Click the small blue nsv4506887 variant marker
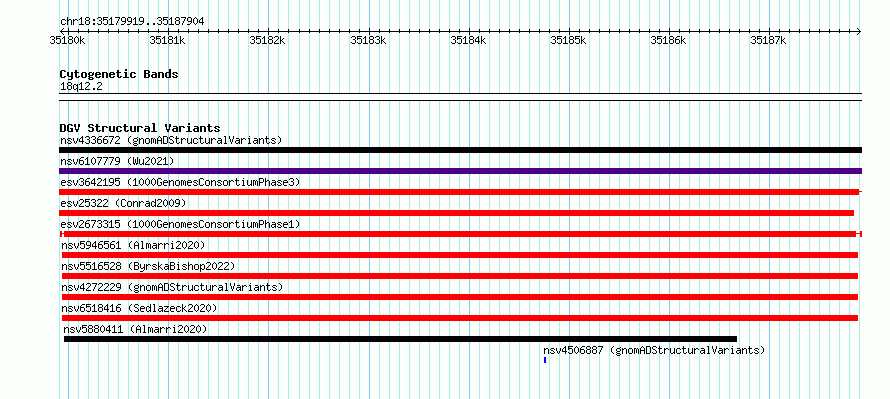Image resolution: width=890 pixels, height=399 pixels. tap(545, 360)
